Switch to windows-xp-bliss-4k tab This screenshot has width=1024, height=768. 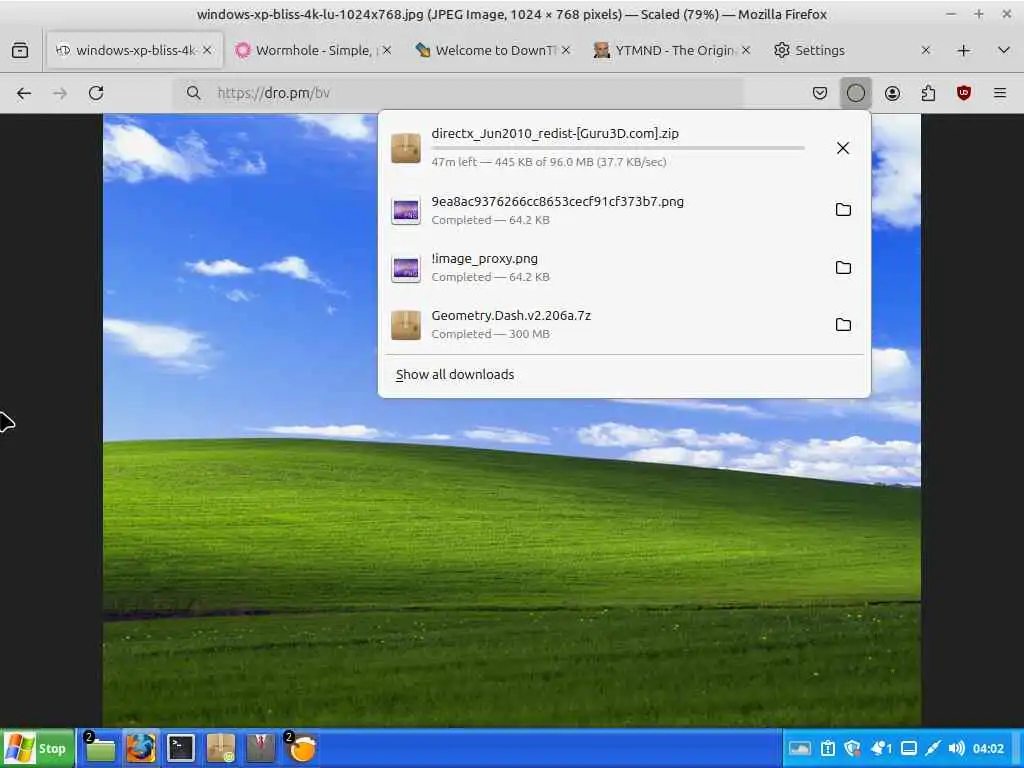135,50
